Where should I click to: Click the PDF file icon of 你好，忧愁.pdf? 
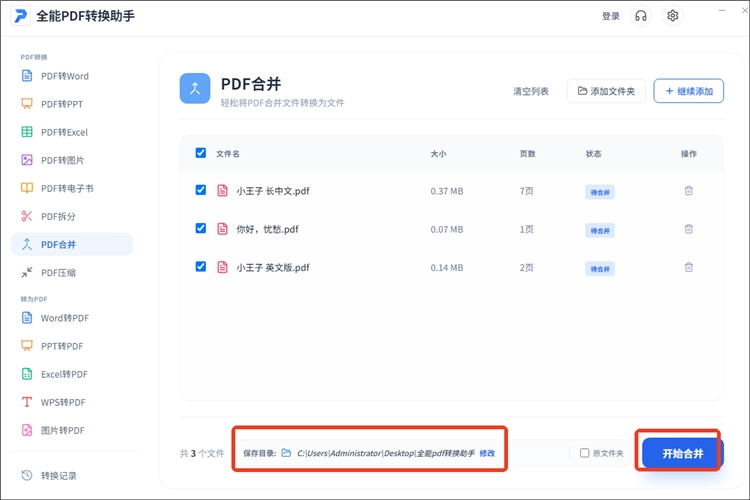[x=222, y=229]
